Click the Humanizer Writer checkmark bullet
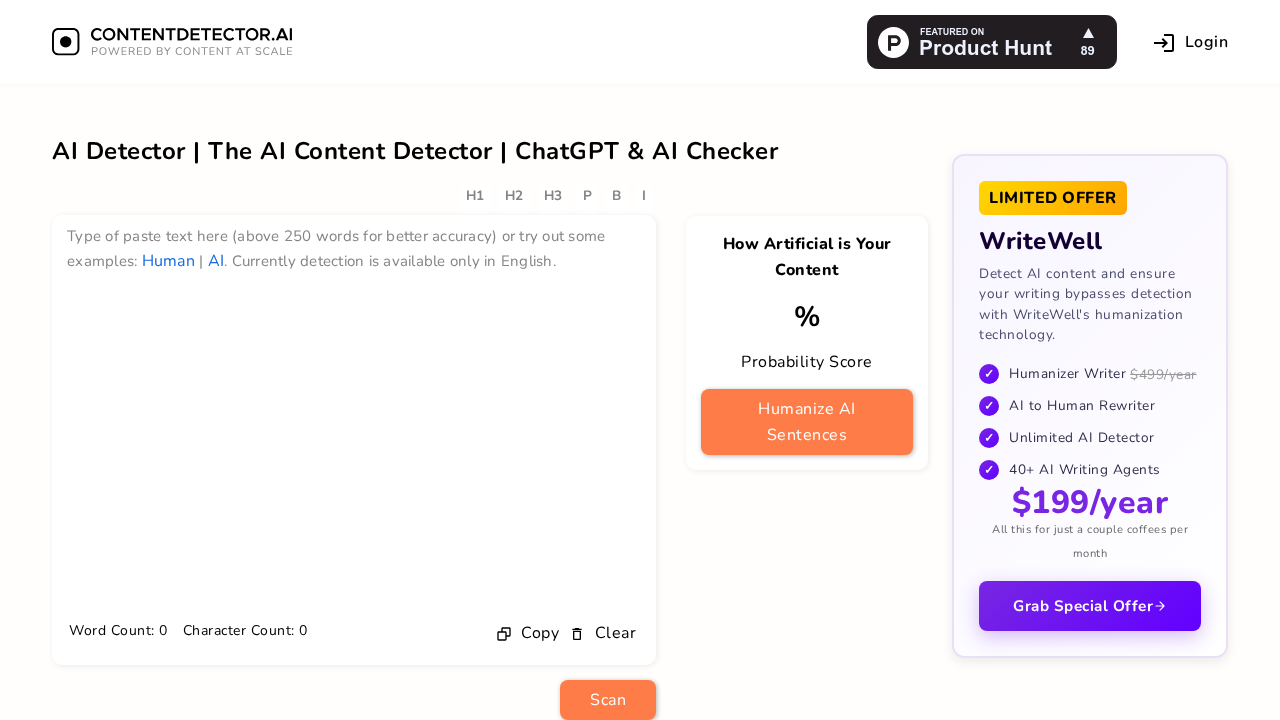 (988, 373)
